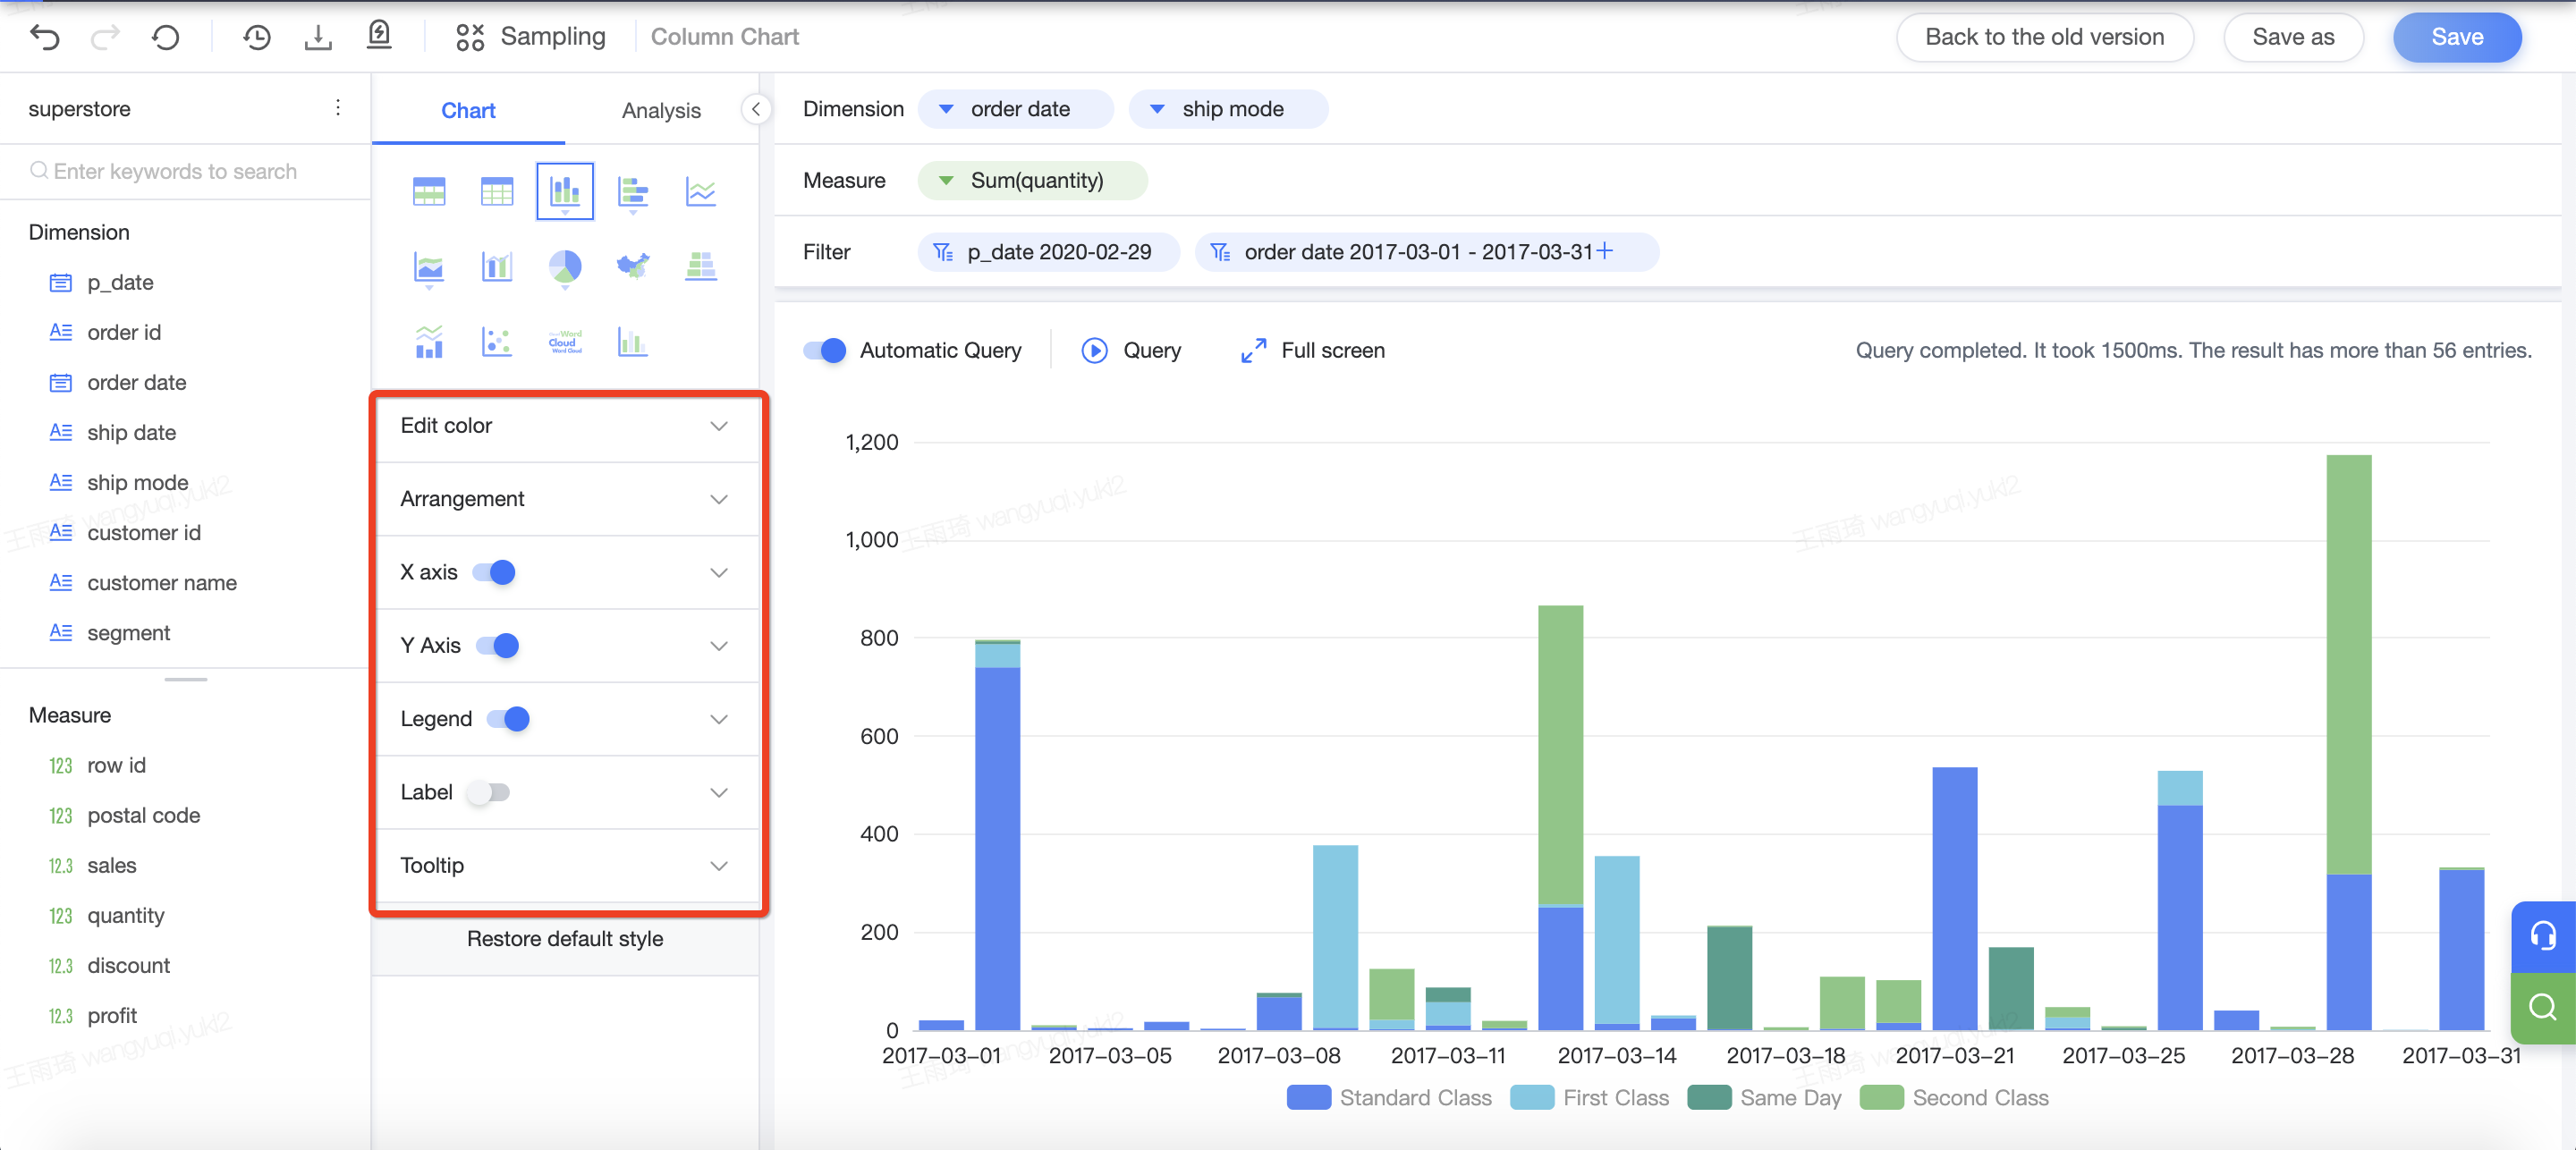This screenshot has height=1150, width=2576.
Task: Select the dual-axis column-line chart type
Action: (x=497, y=267)
